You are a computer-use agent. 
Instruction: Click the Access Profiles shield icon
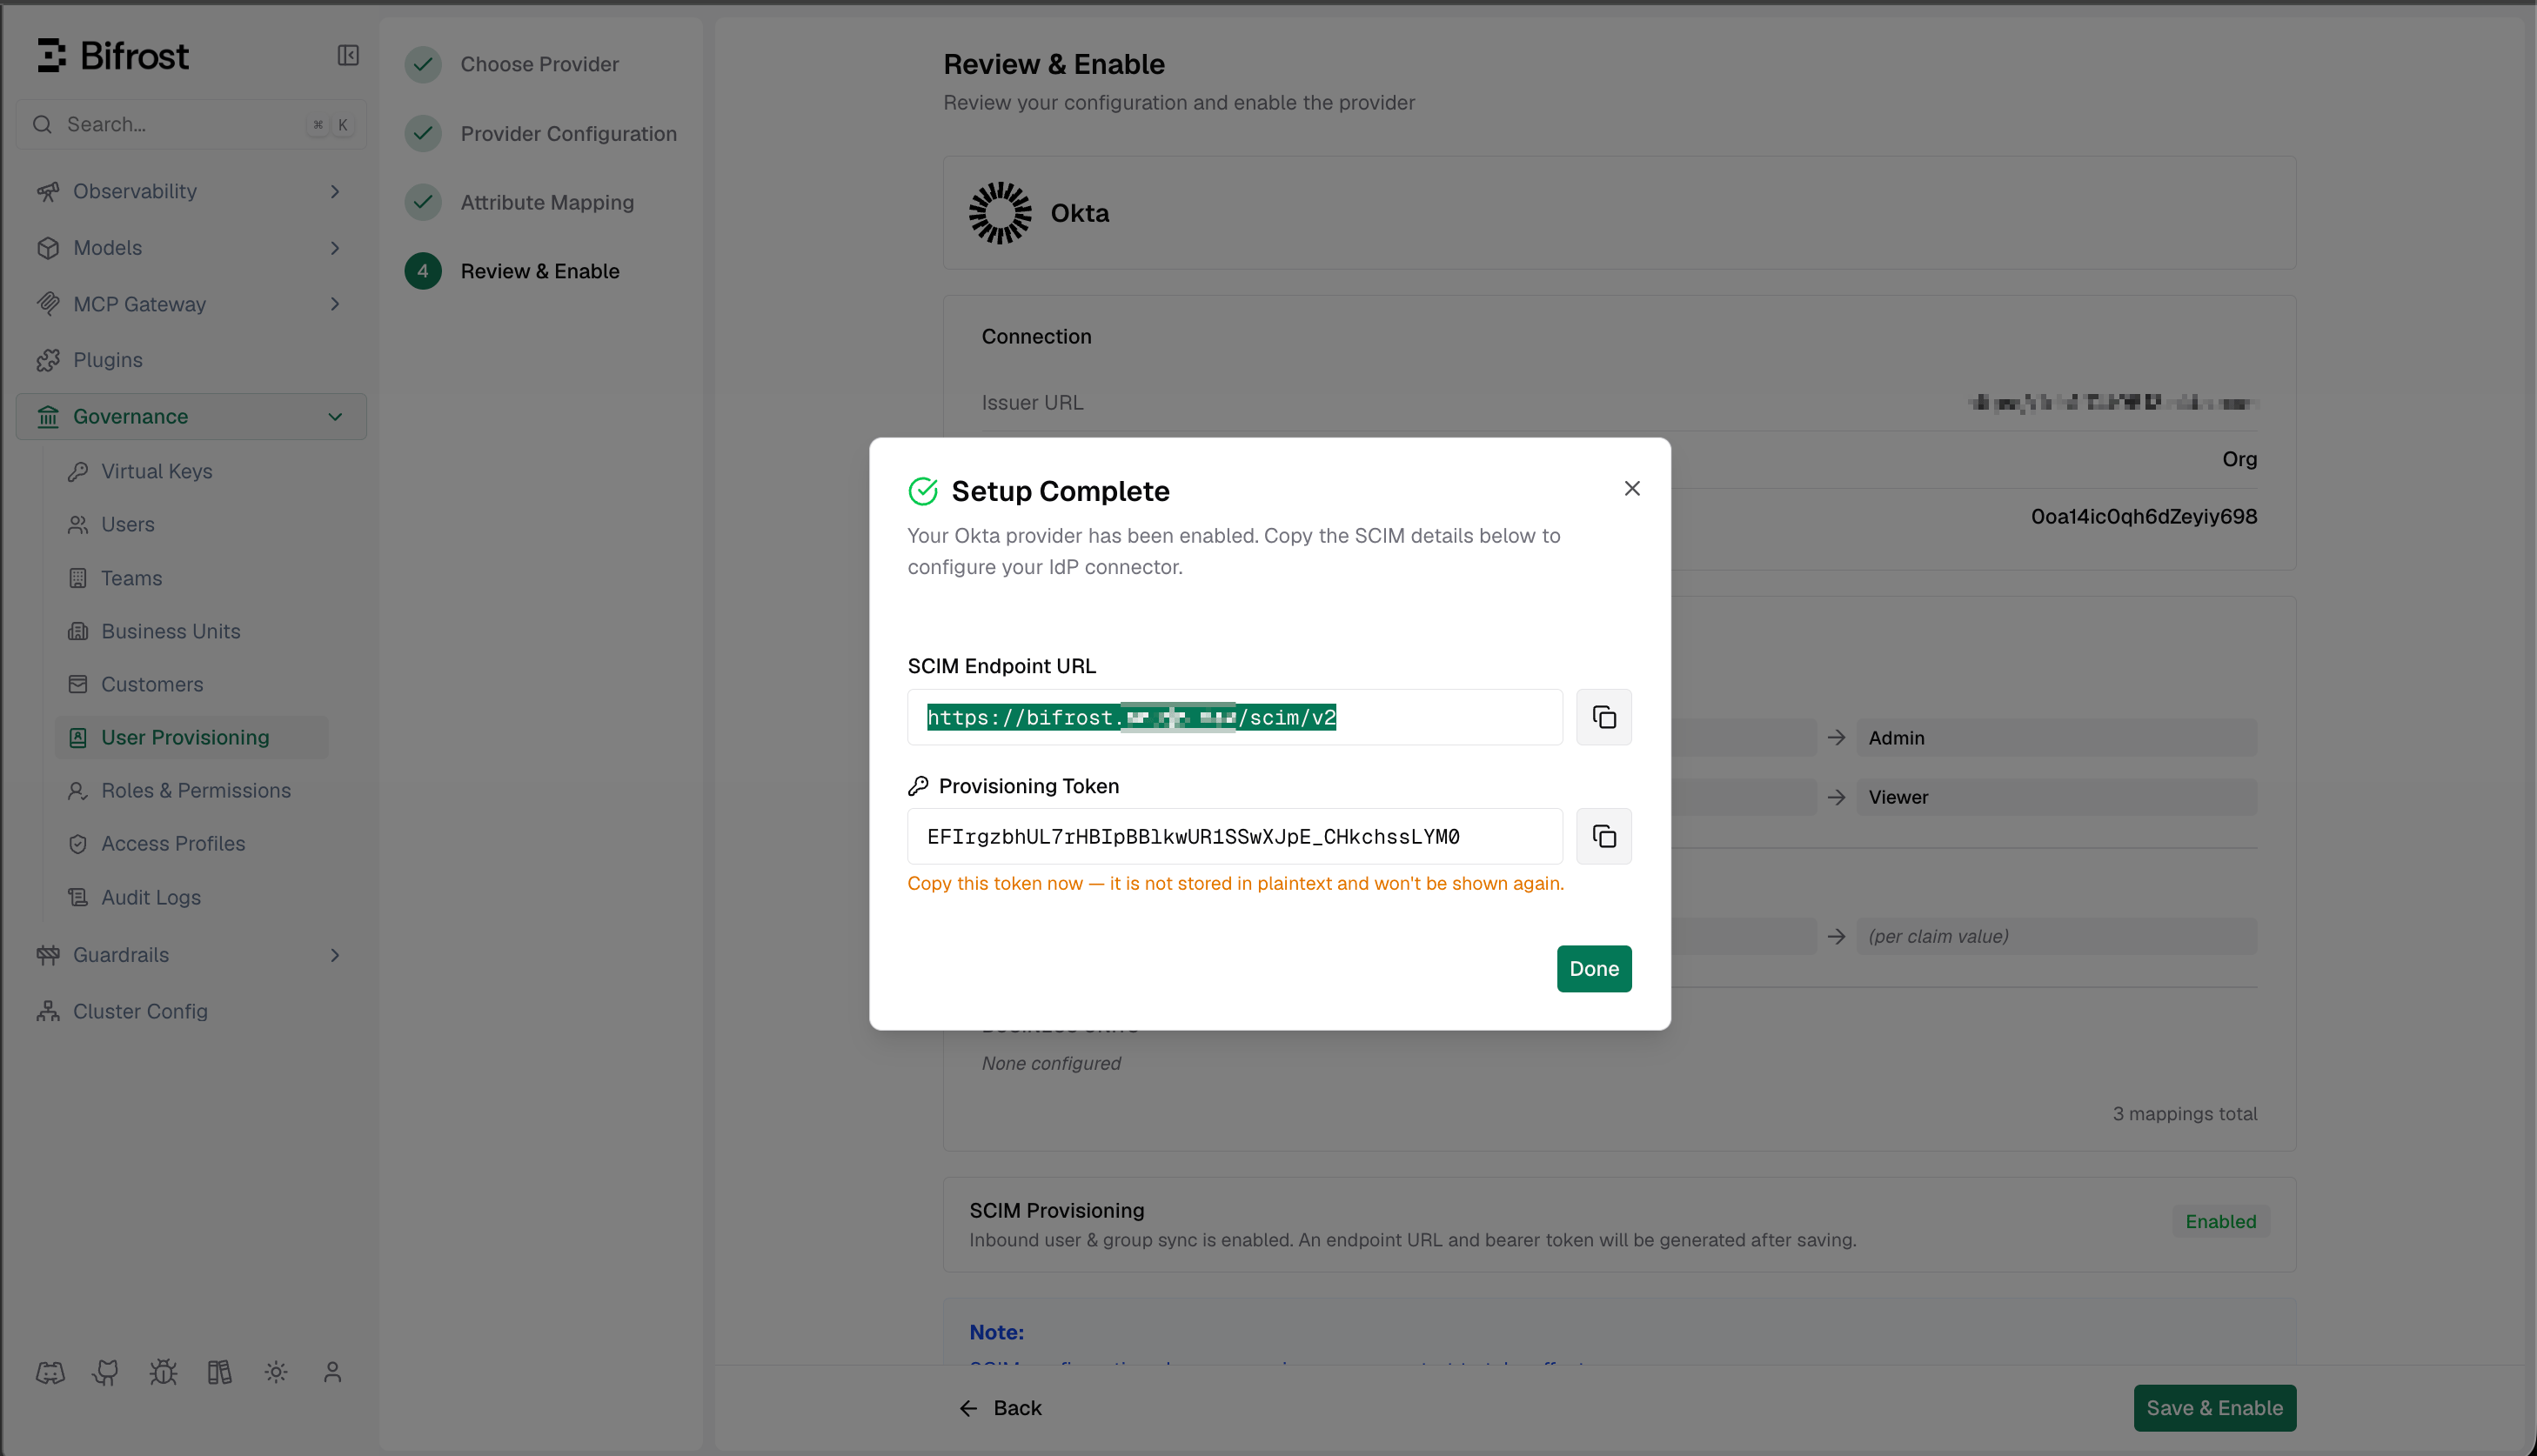coord(77,843)
